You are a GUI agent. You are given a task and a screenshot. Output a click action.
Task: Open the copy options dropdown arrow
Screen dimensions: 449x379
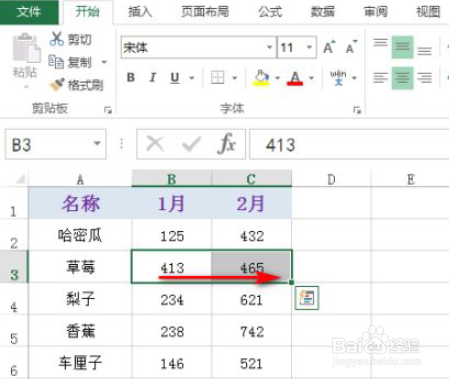click(104, 62)
